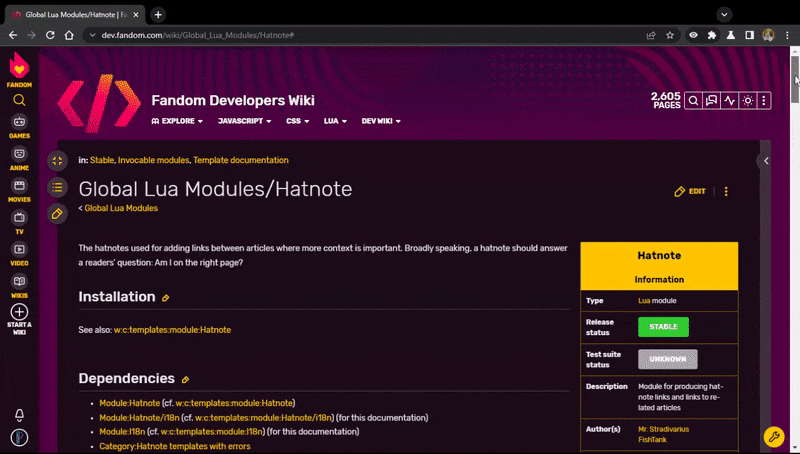Viewport: 800px width, 454px height.
Task: Open the w:c:templates:module:Hatnote see-also link
Action: tap(172, 330)
